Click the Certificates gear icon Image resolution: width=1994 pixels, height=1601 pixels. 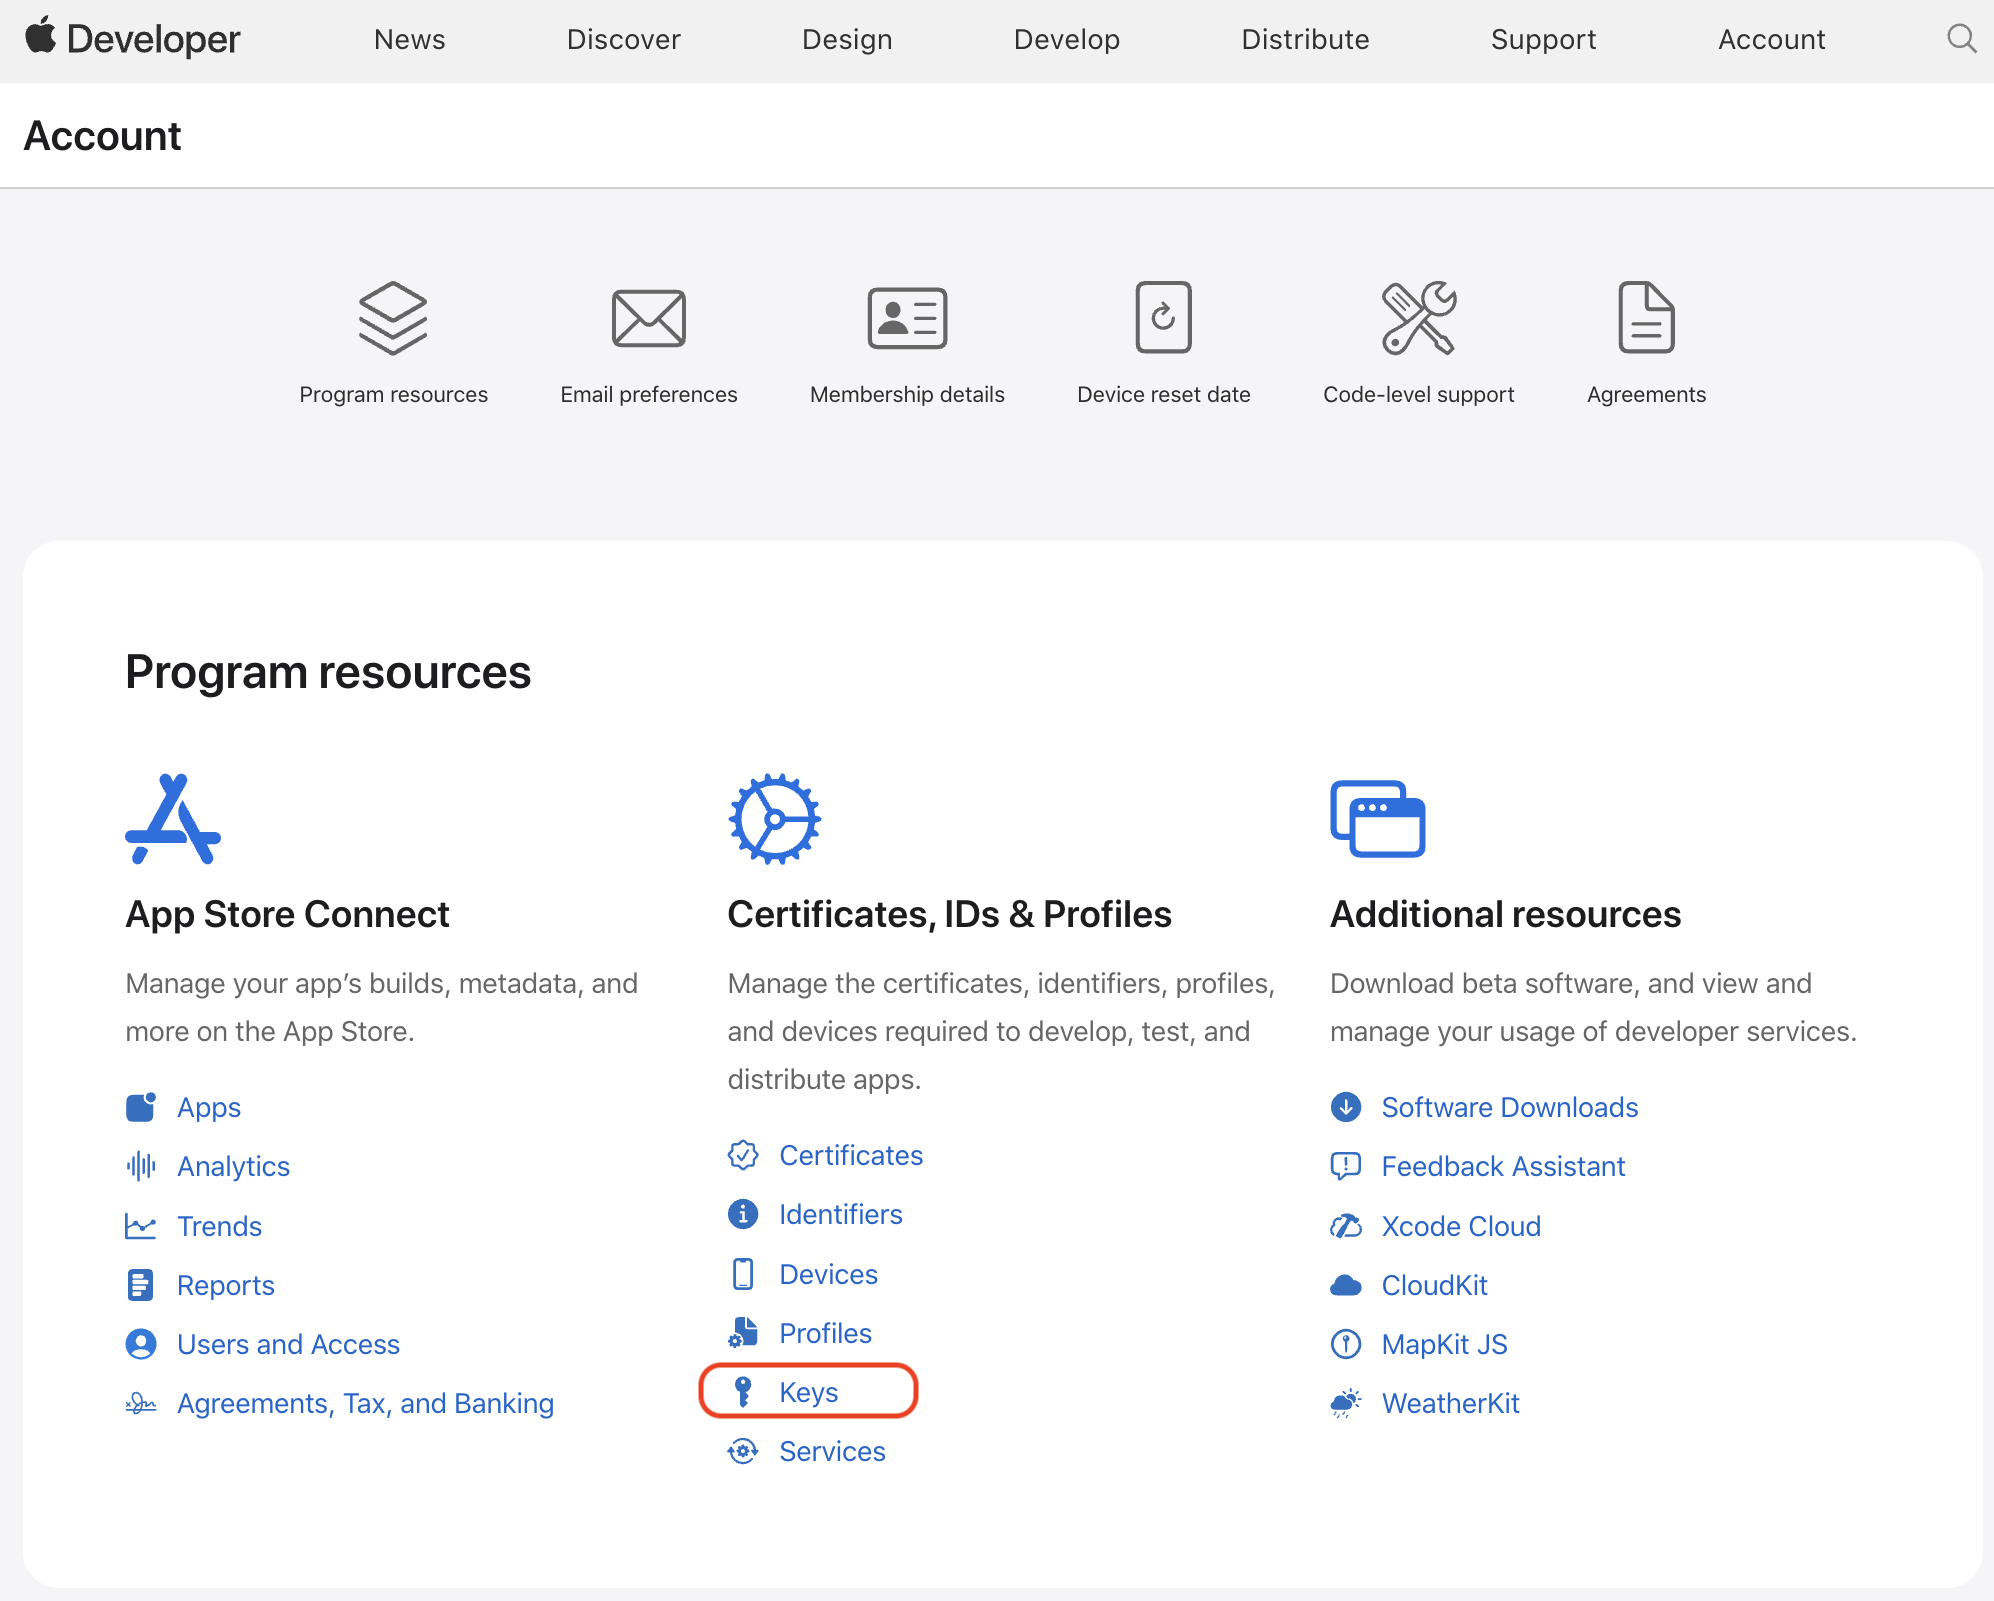point(775,819)
